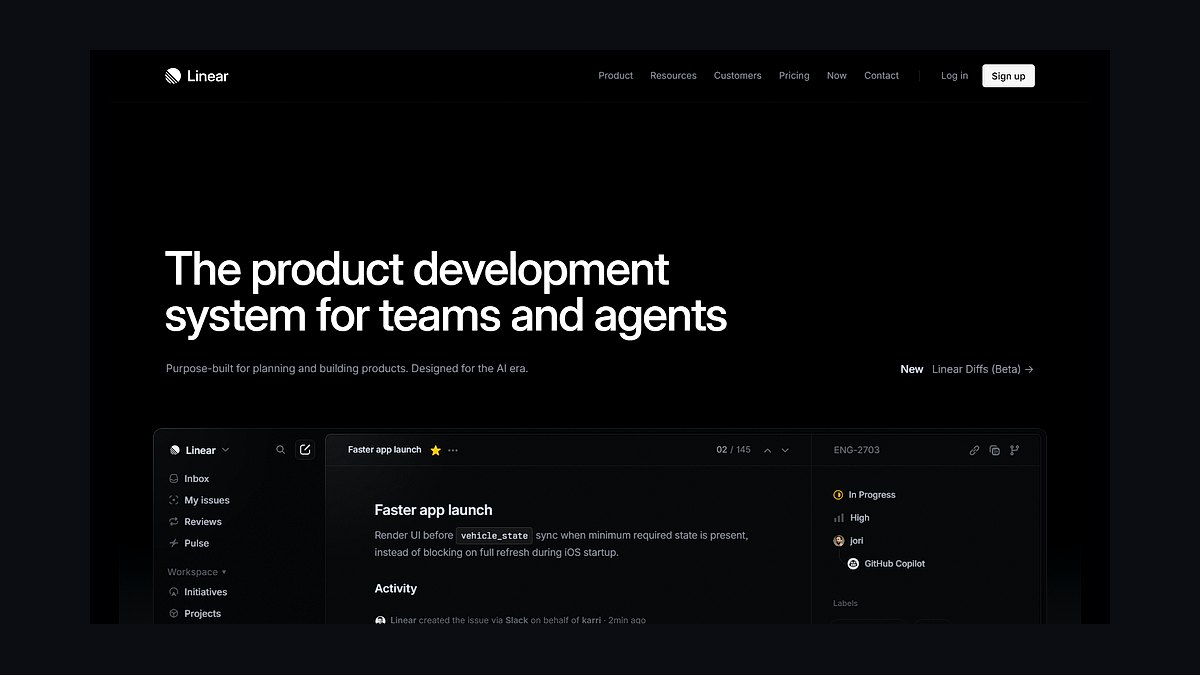Go to the Contact page
1200x675 pixels.
881,76
